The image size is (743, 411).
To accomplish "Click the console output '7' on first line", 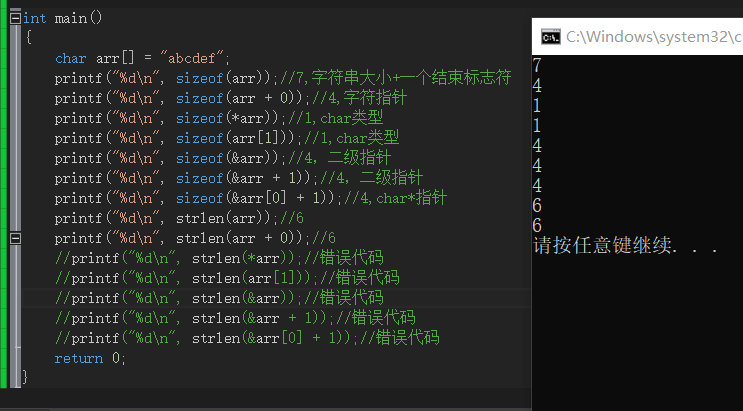I will [x=537, y=65].
